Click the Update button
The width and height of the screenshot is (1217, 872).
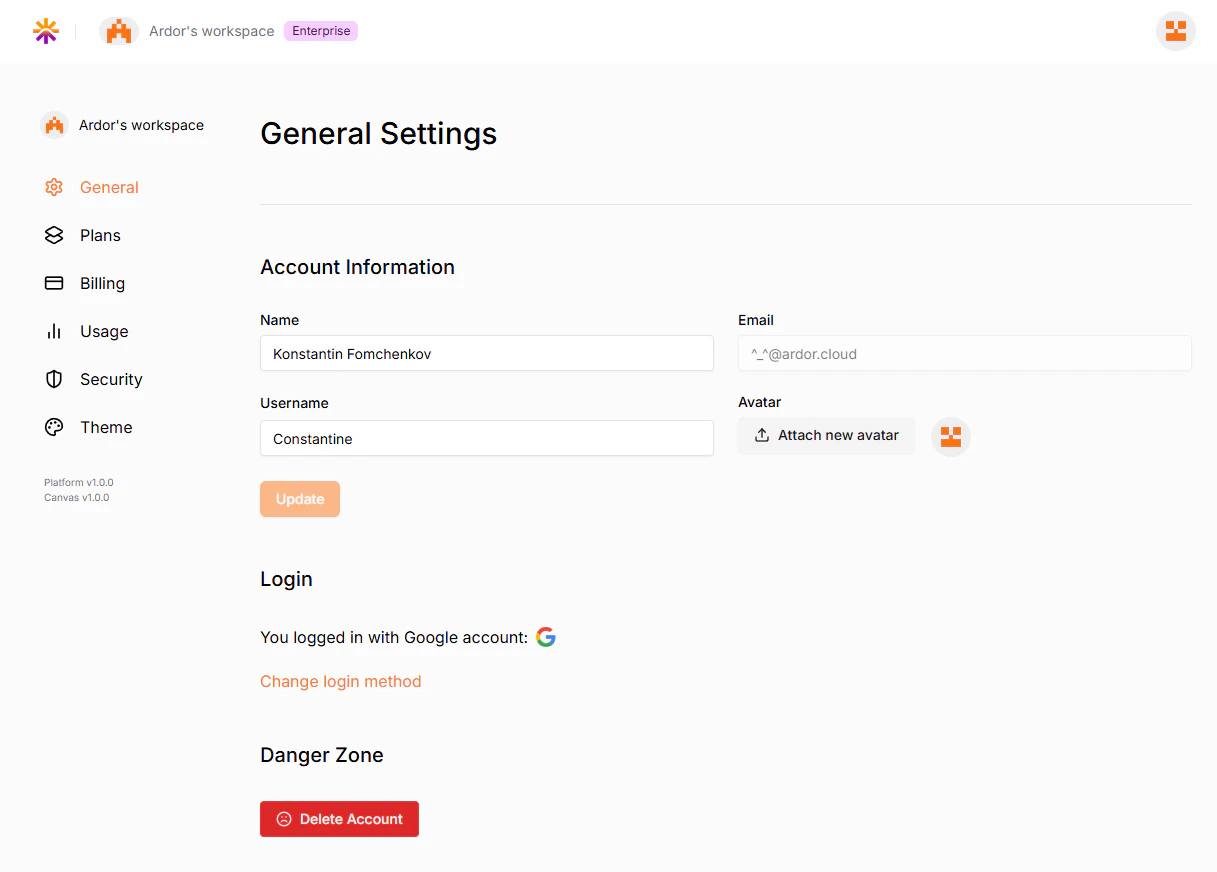[300, 499]
